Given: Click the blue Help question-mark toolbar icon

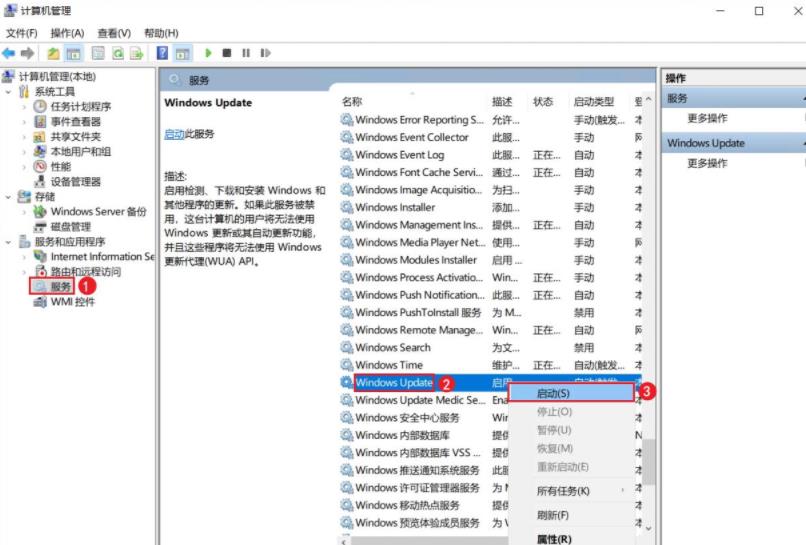Looking at the screenshot, I should tap(162, 53).
